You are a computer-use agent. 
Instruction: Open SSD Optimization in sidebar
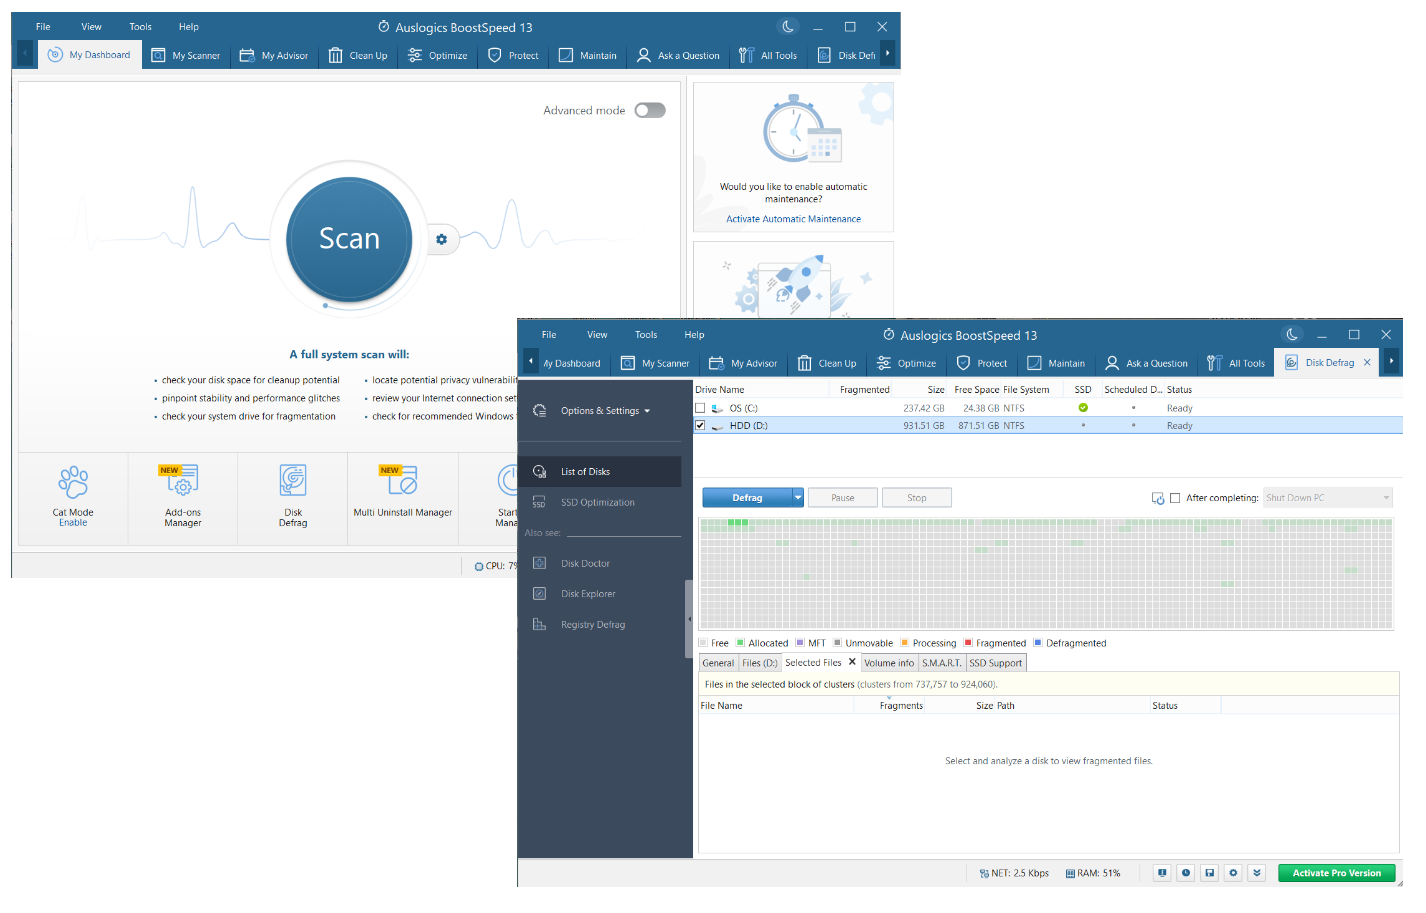click(600, 503)
